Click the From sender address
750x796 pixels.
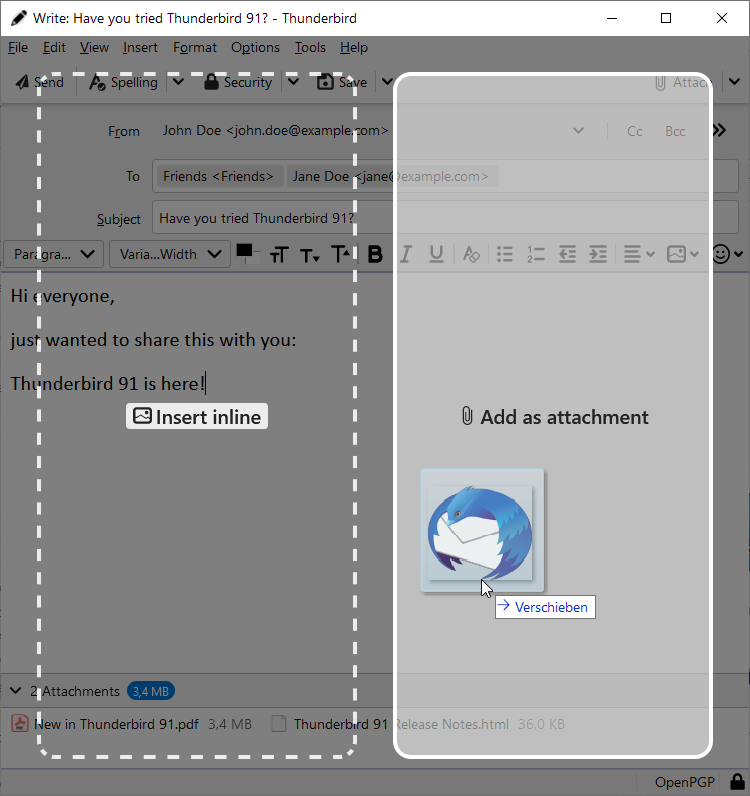[275, 131]
